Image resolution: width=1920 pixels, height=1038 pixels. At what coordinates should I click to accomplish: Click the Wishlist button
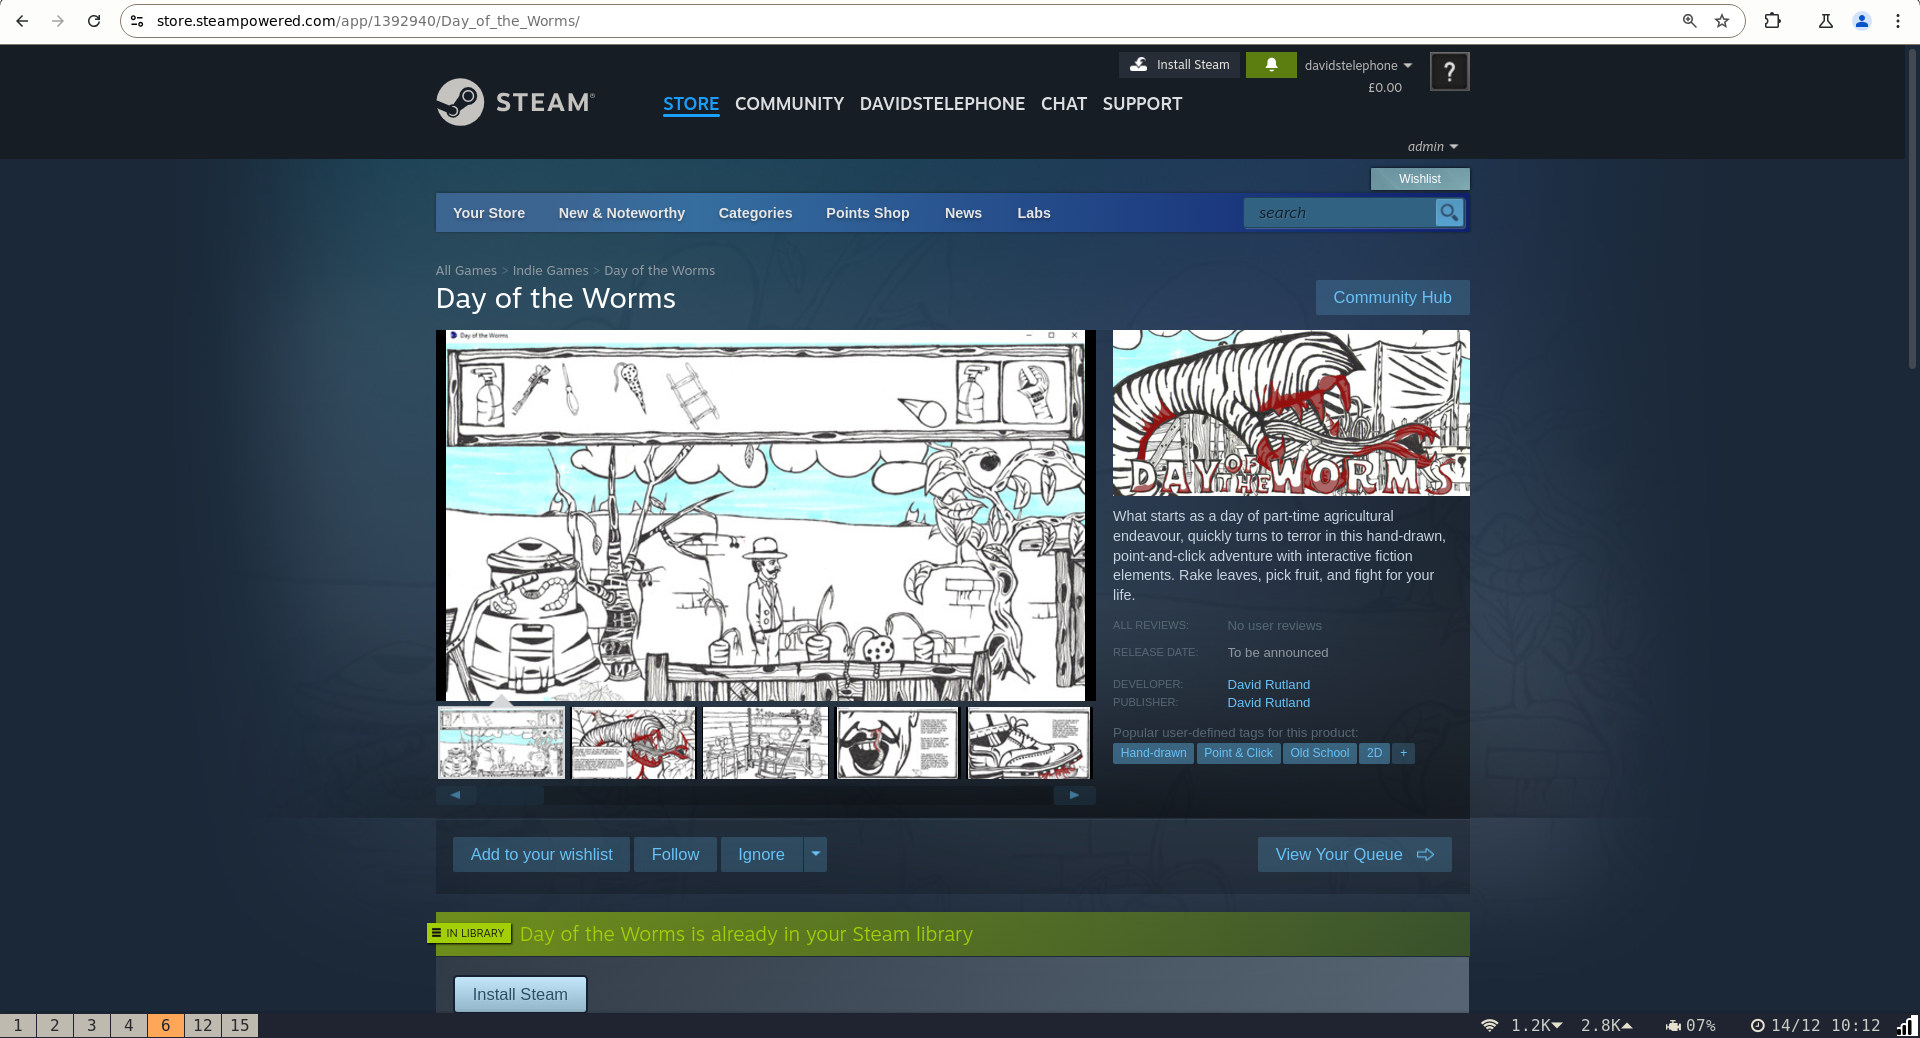pos(1420,179)
